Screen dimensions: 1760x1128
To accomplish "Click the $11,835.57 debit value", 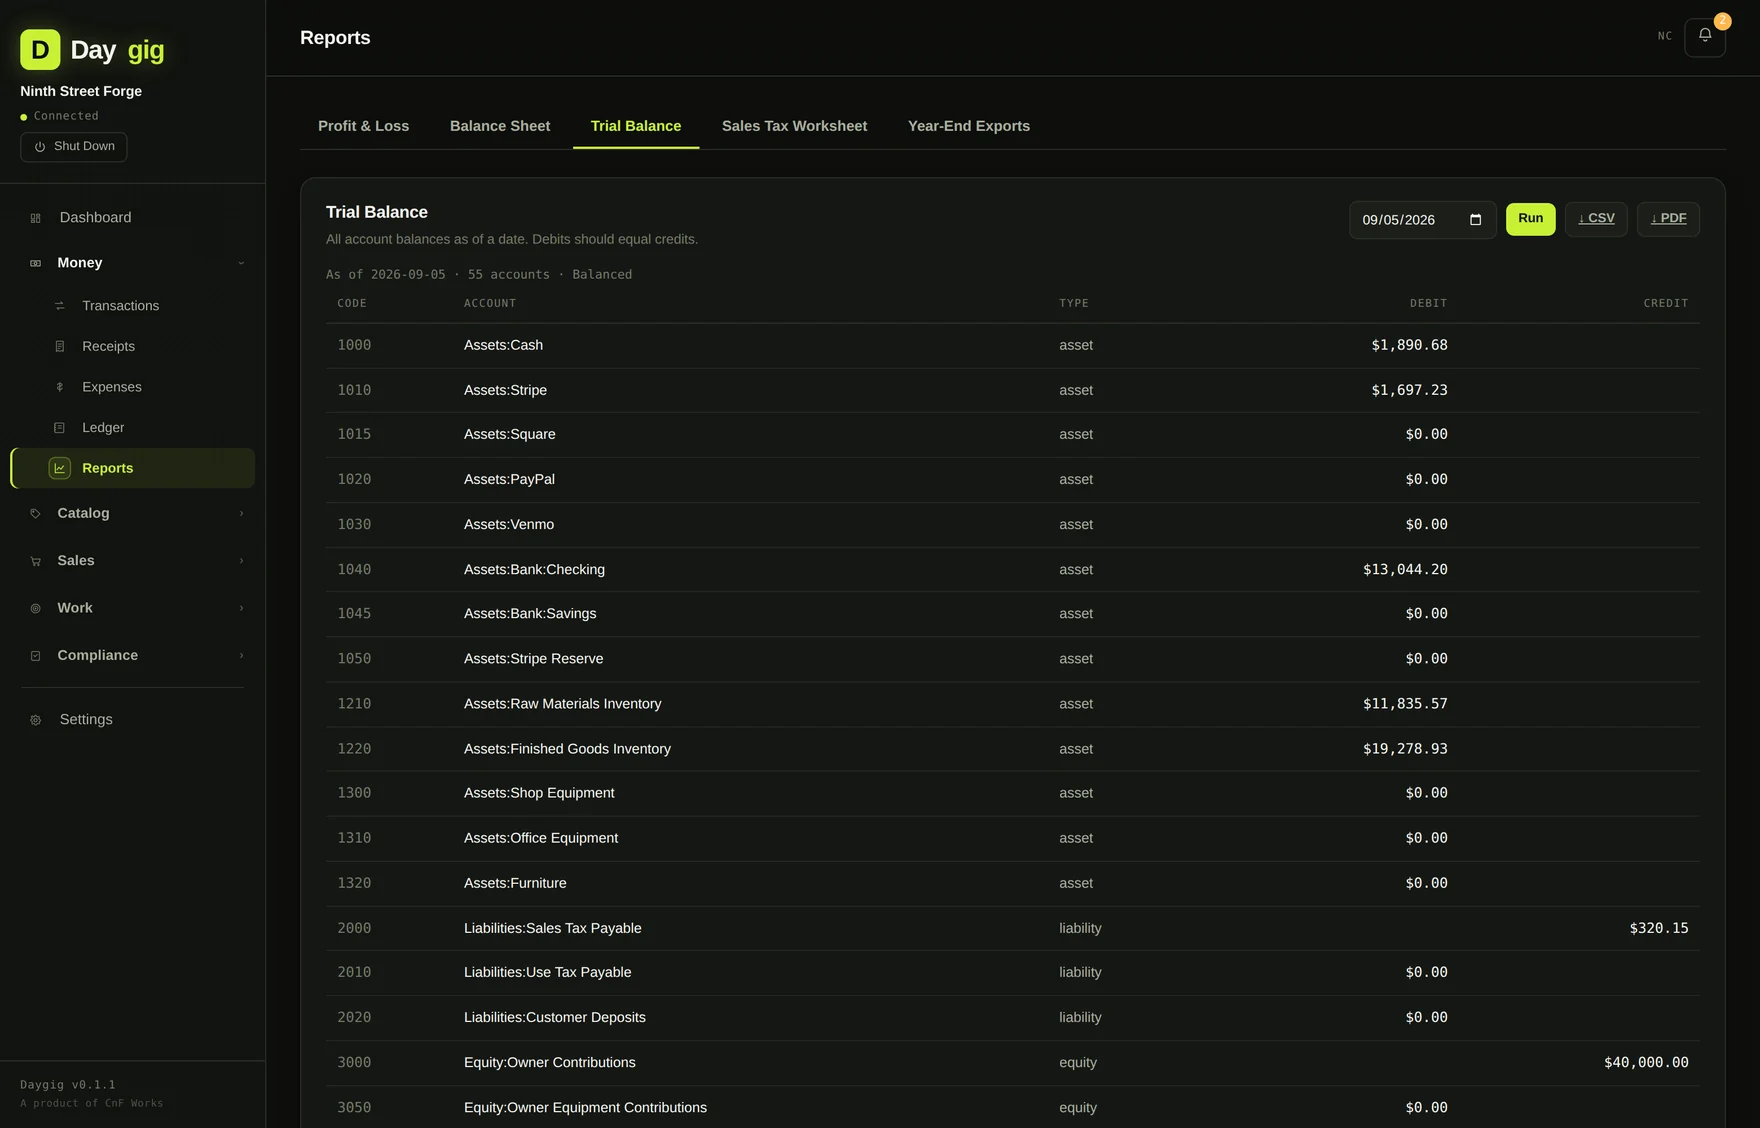I will tap(1405, 704).
